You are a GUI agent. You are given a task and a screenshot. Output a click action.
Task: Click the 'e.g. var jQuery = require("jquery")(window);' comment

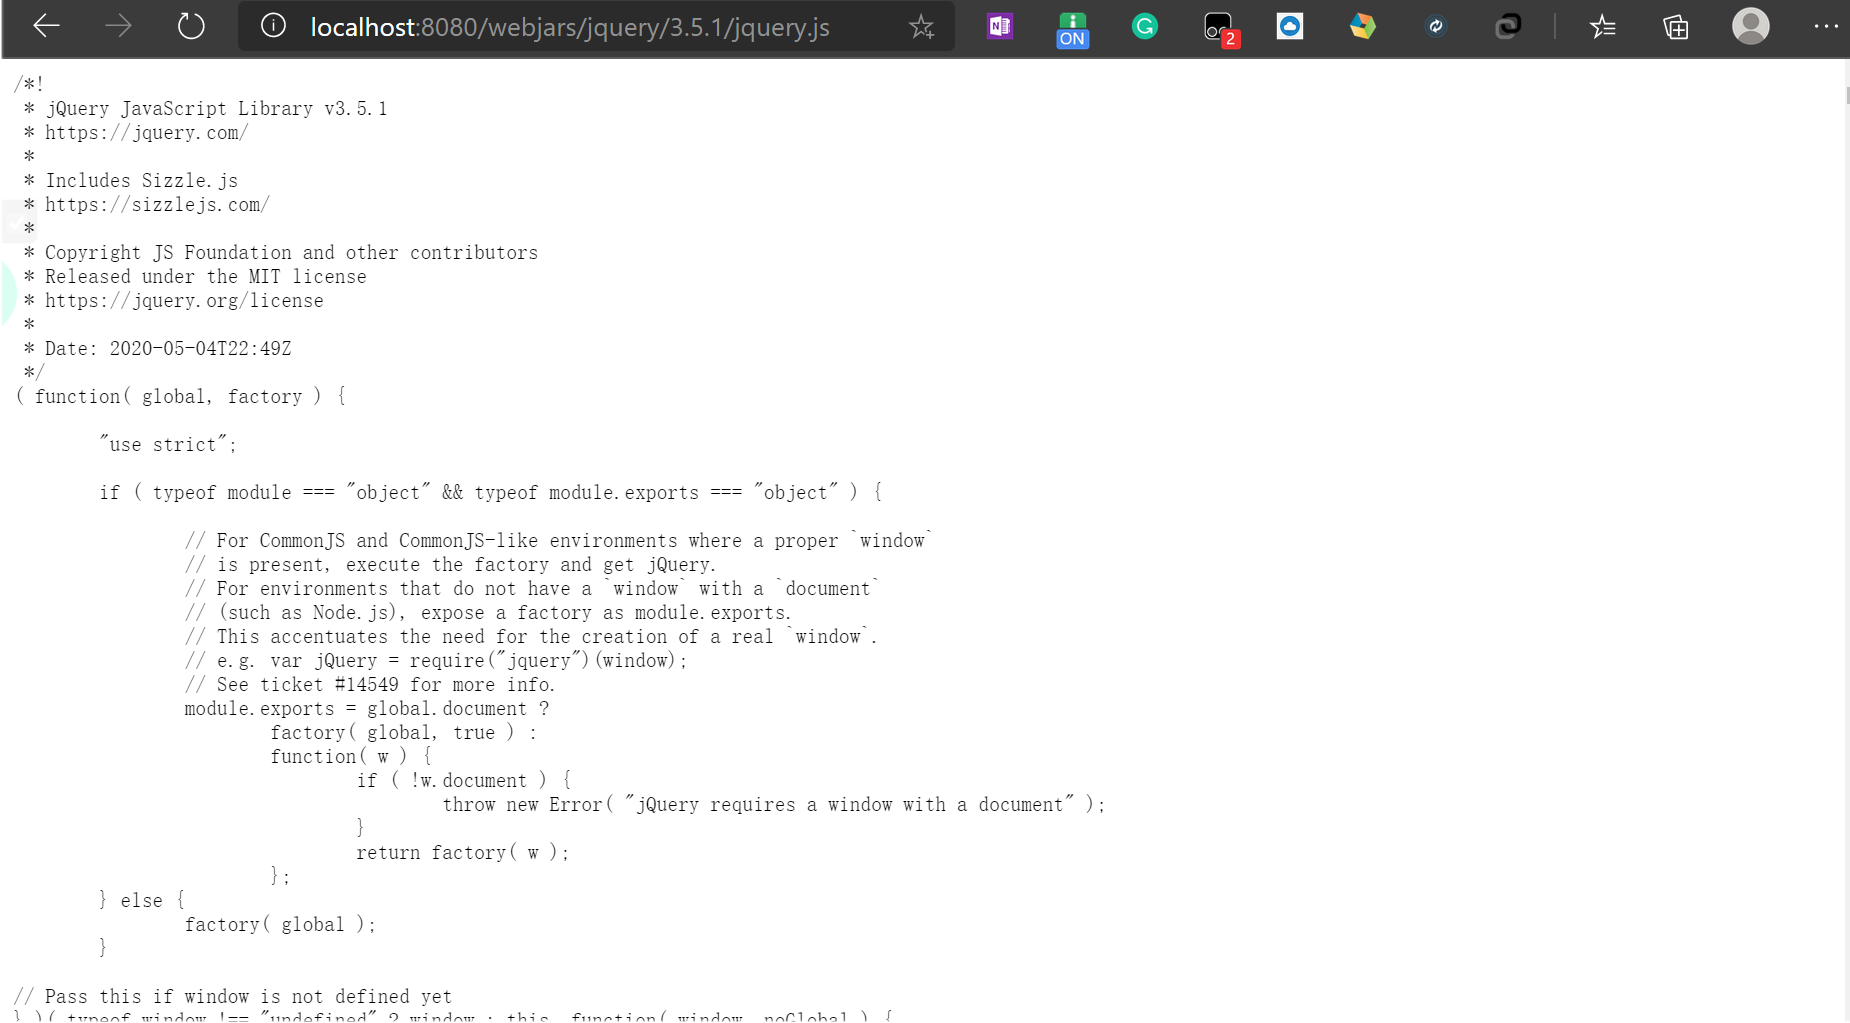click(436, 660)
